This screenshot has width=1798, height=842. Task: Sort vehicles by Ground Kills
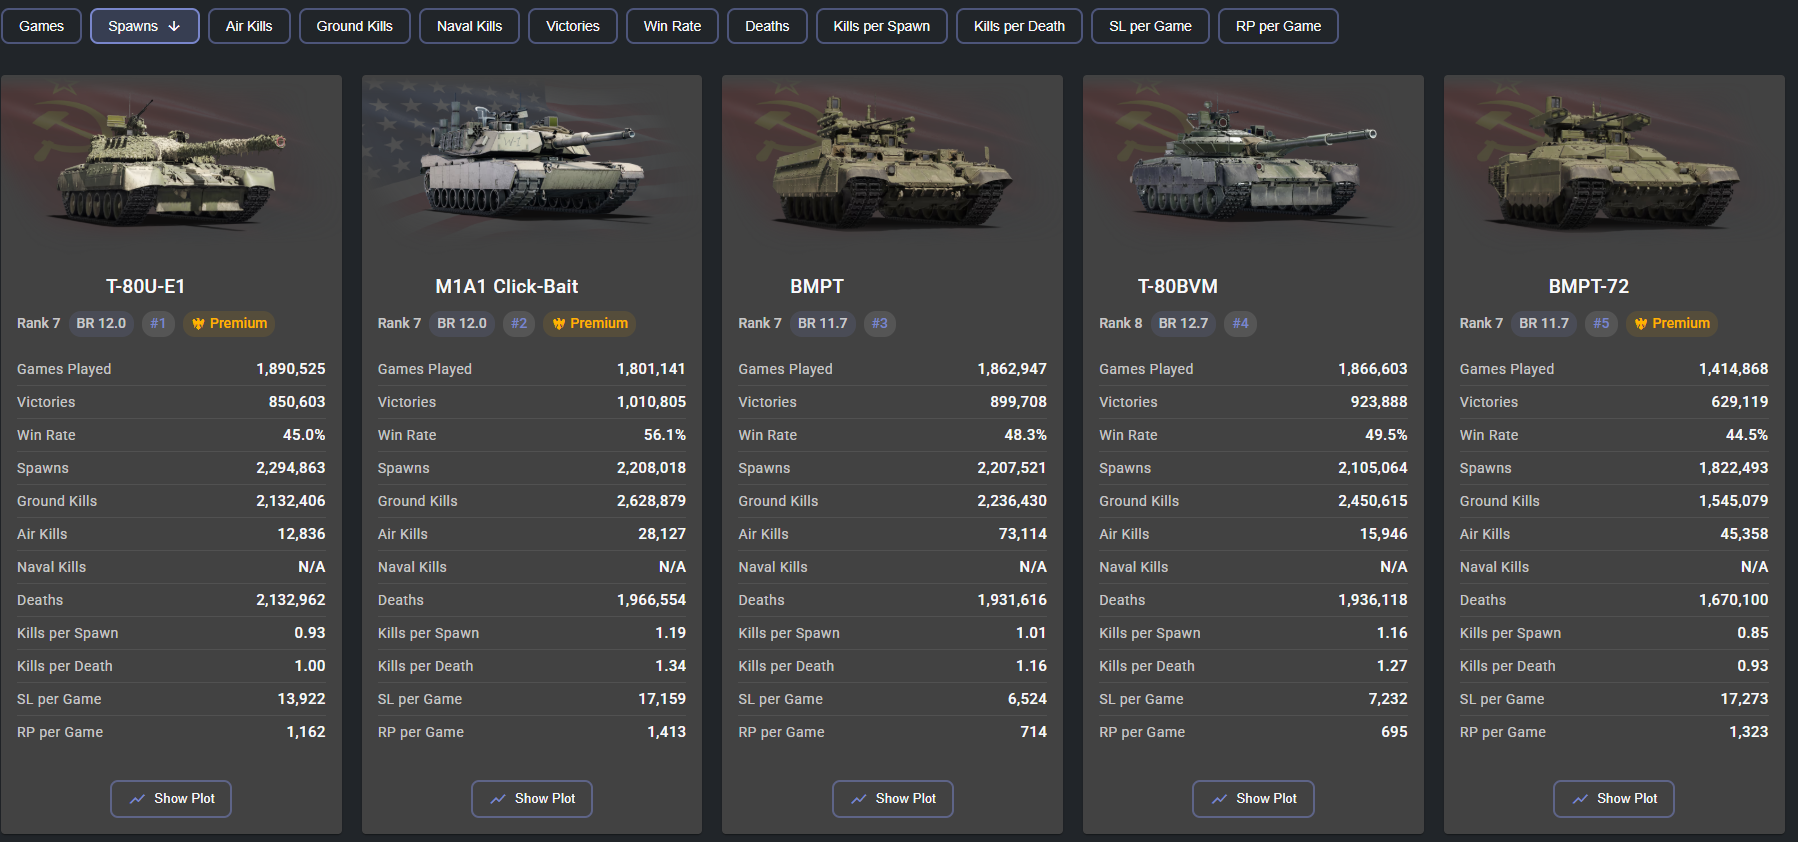pos(355,26)
